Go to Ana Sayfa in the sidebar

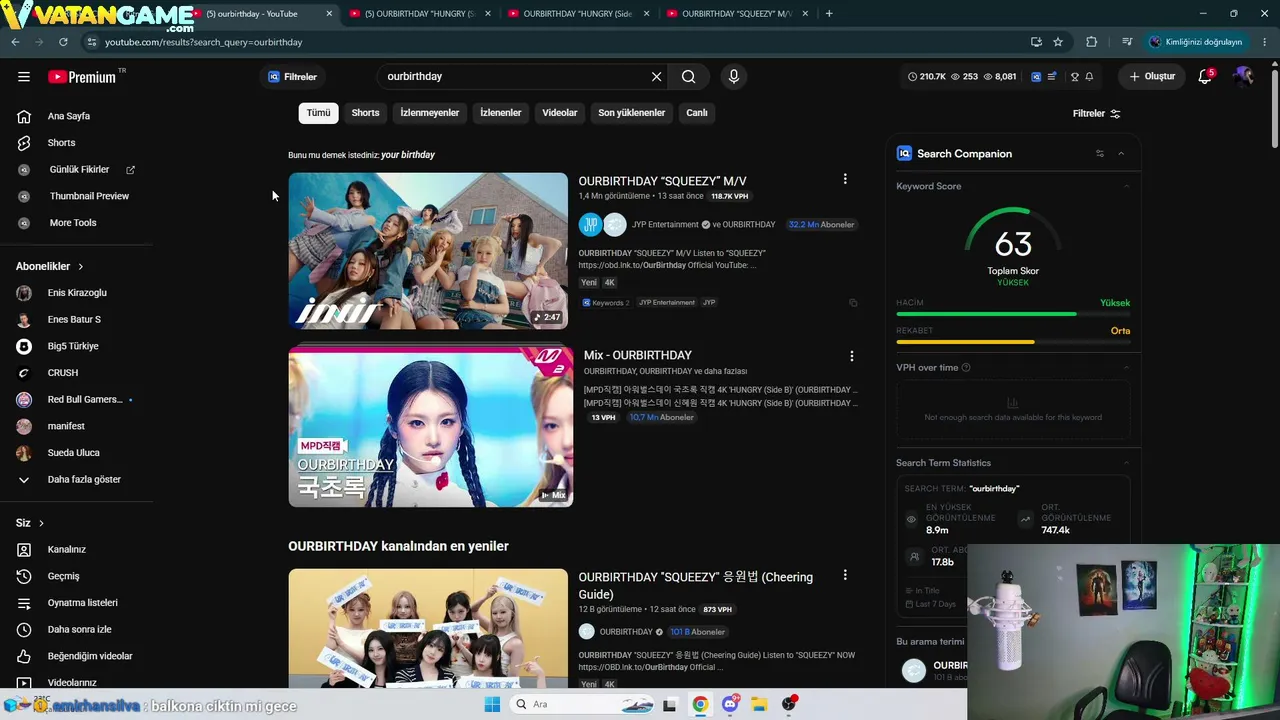68,116
